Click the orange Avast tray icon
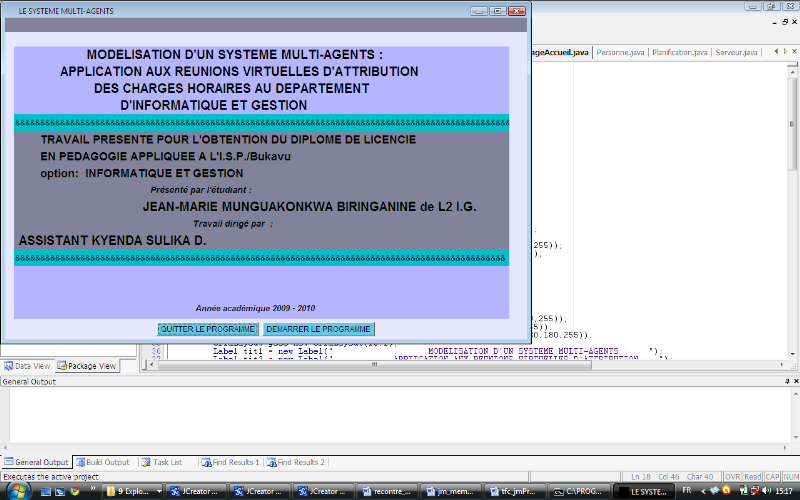The height and width of the screenshot is (500, 800). (x=727, y=491)
